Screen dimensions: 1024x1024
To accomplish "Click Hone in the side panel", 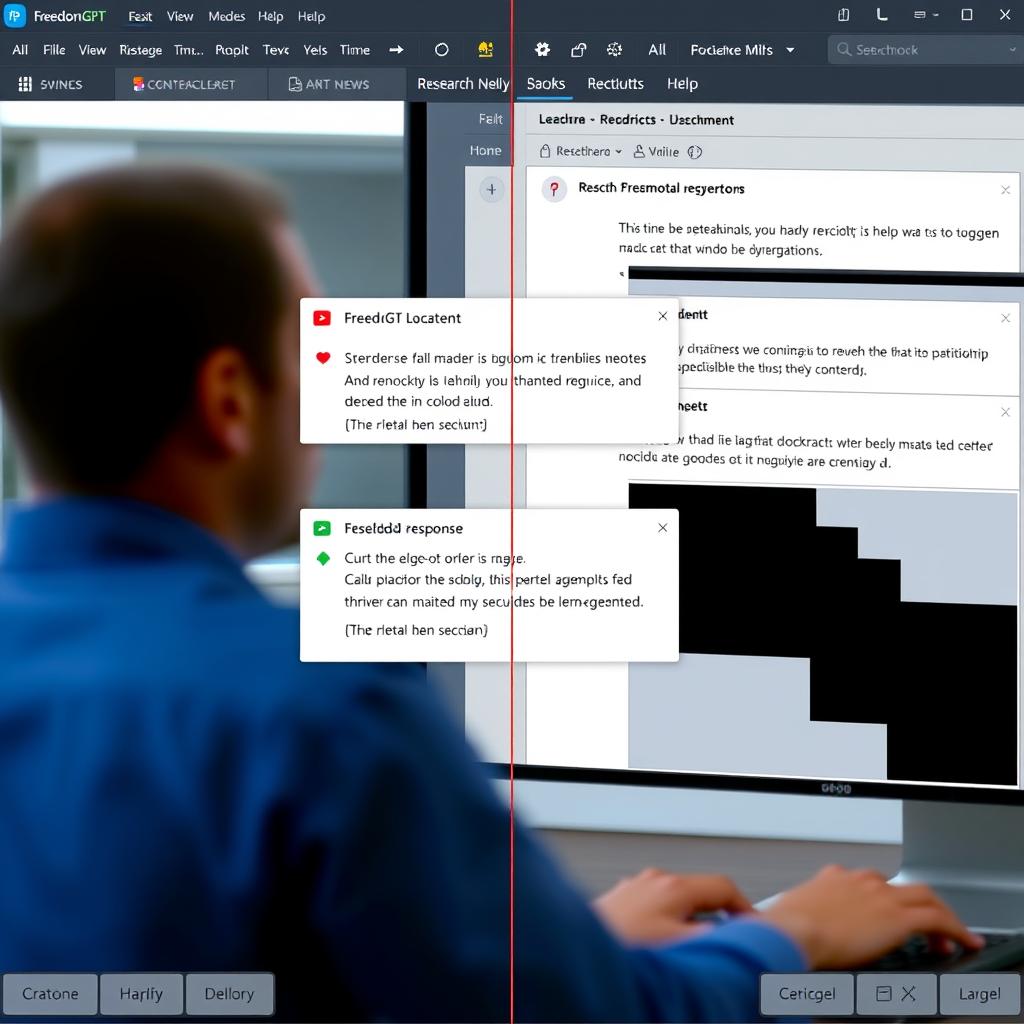I will [x=485, y=150].
